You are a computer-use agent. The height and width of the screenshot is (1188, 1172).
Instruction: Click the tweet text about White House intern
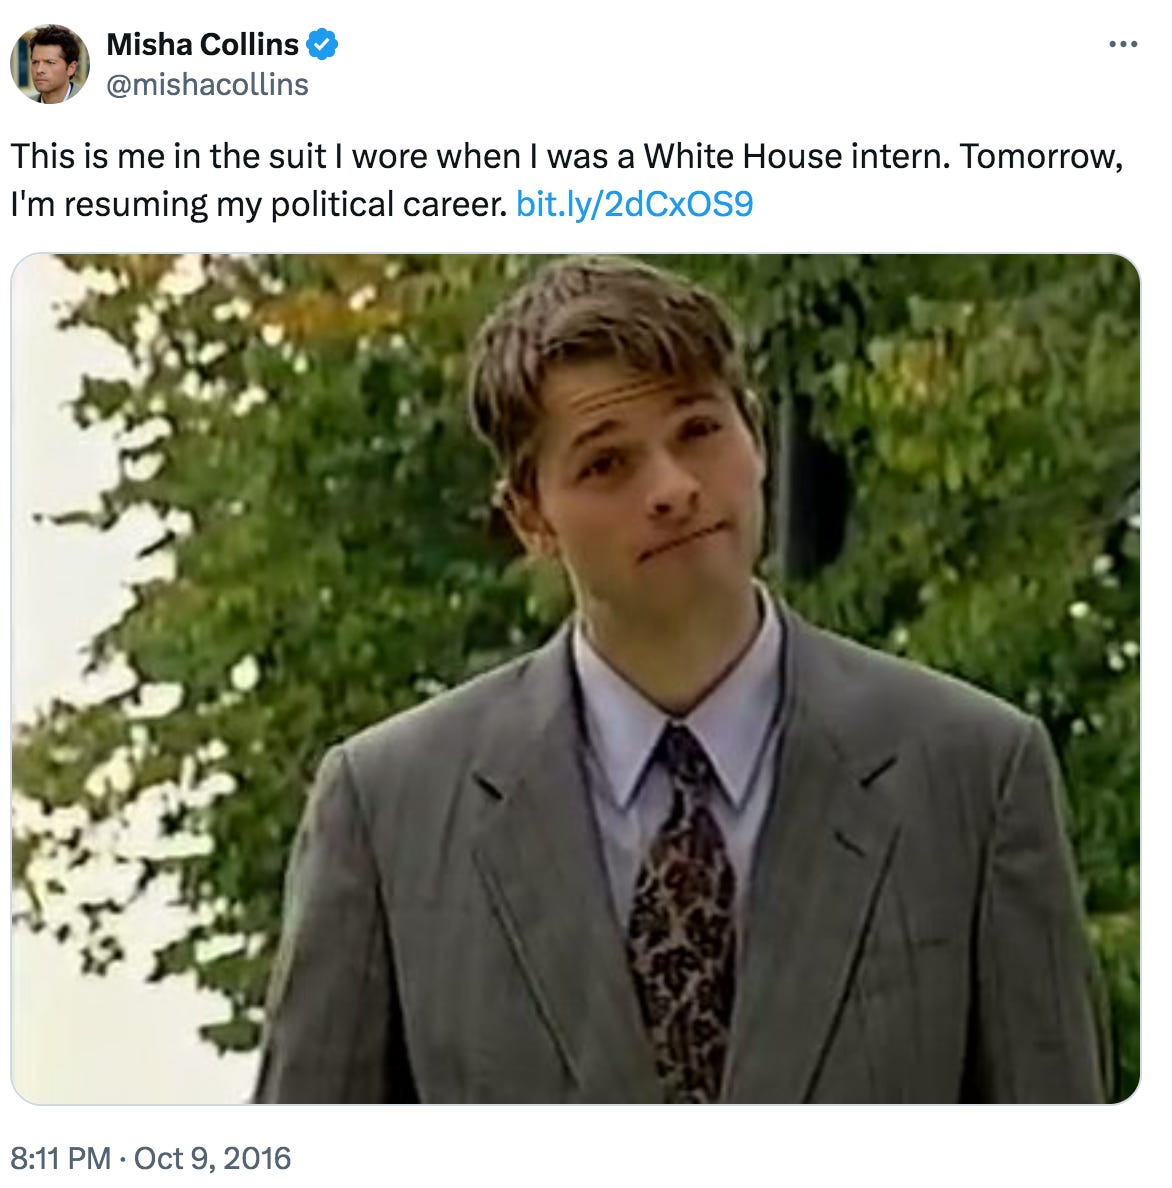pos(567,180)
